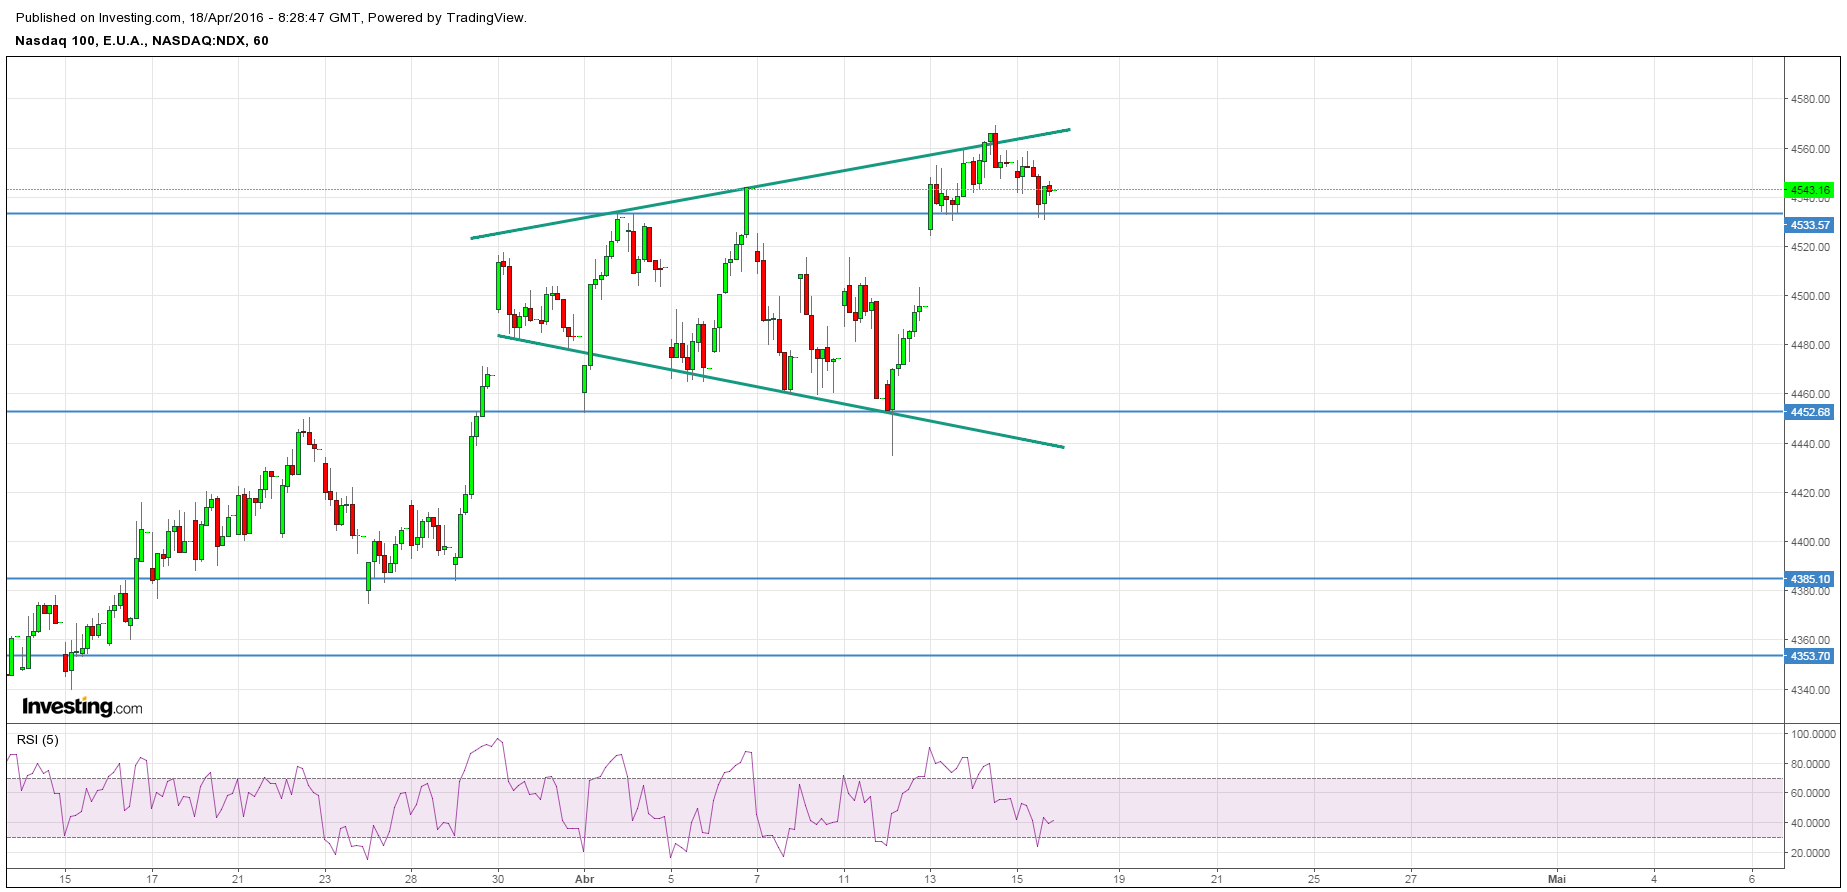Image resolution: width=1847 pixels, height=892 pixels.
Task: Click the 4520.00 price axis value
Action: pyautogui.click(x=1811, y=247)
